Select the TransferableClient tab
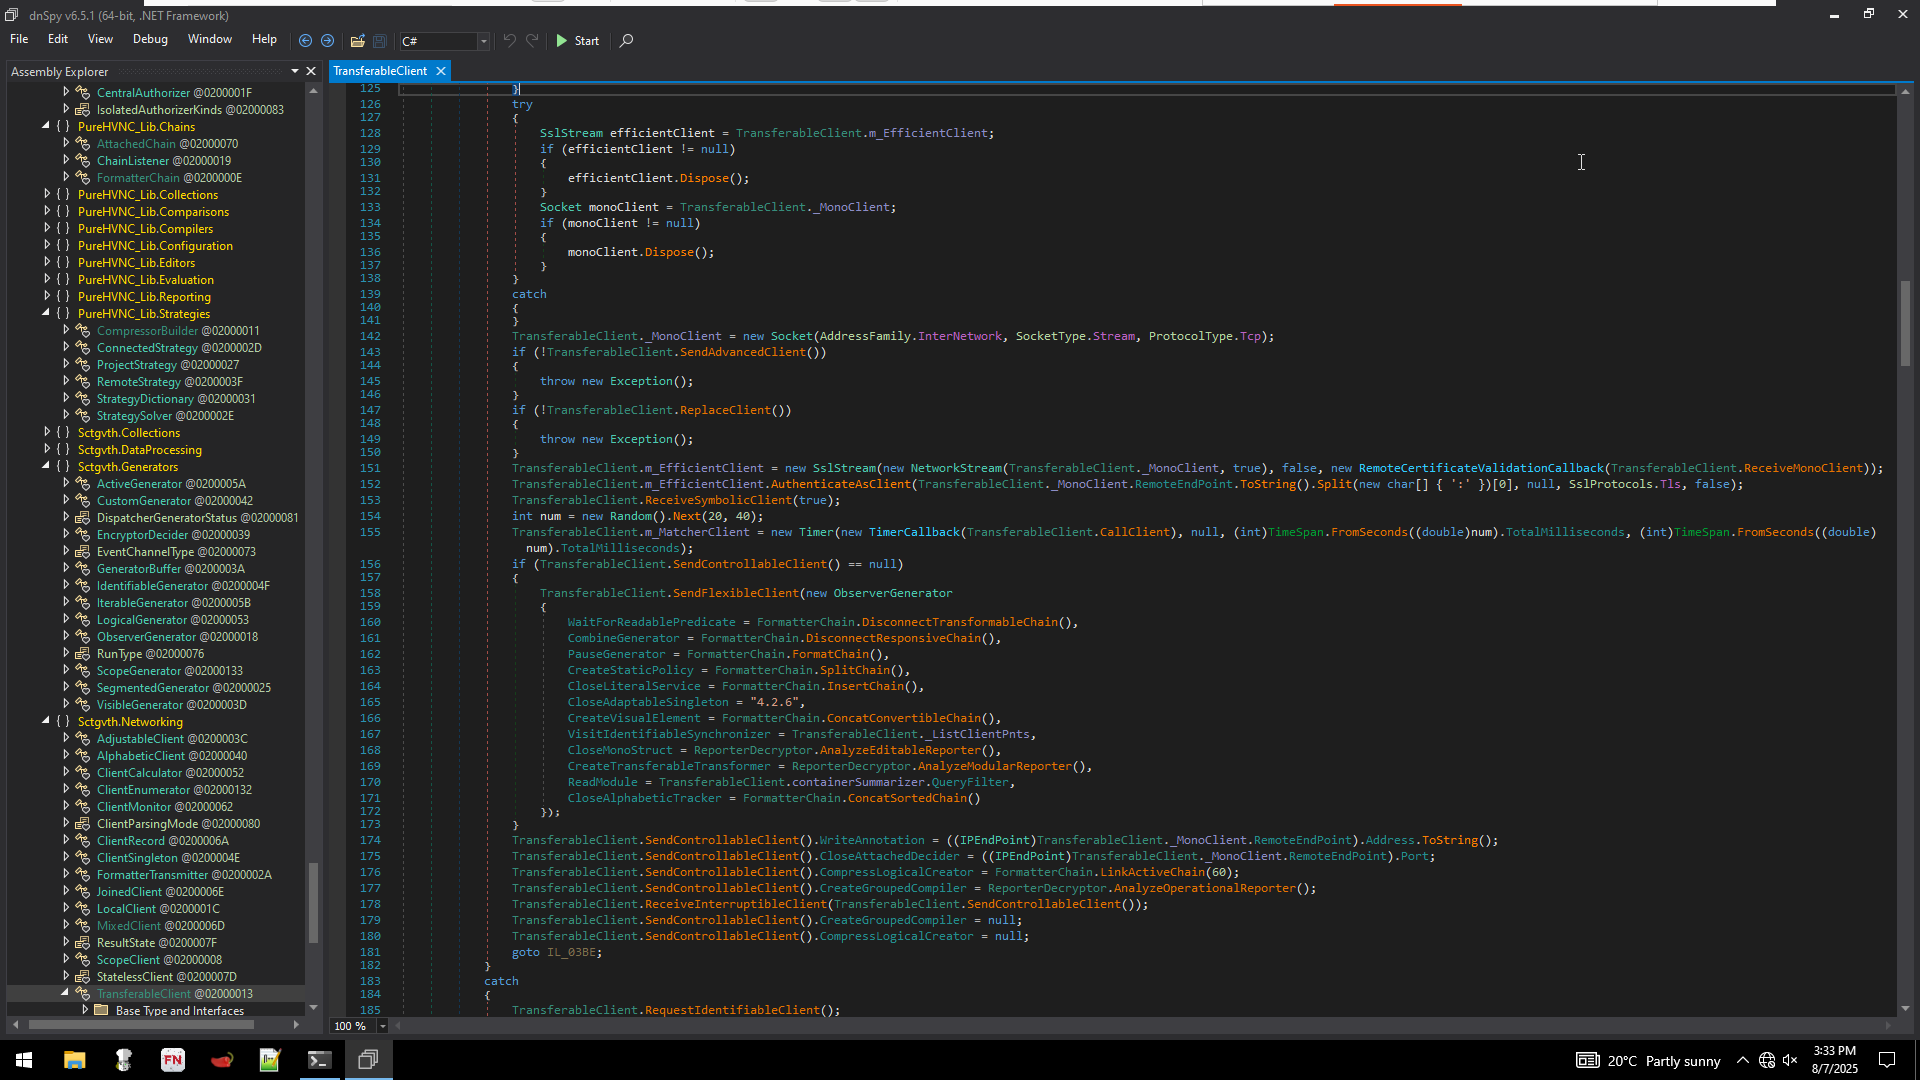Viewport: 1920px width, 1080px height. pos(381,71)
